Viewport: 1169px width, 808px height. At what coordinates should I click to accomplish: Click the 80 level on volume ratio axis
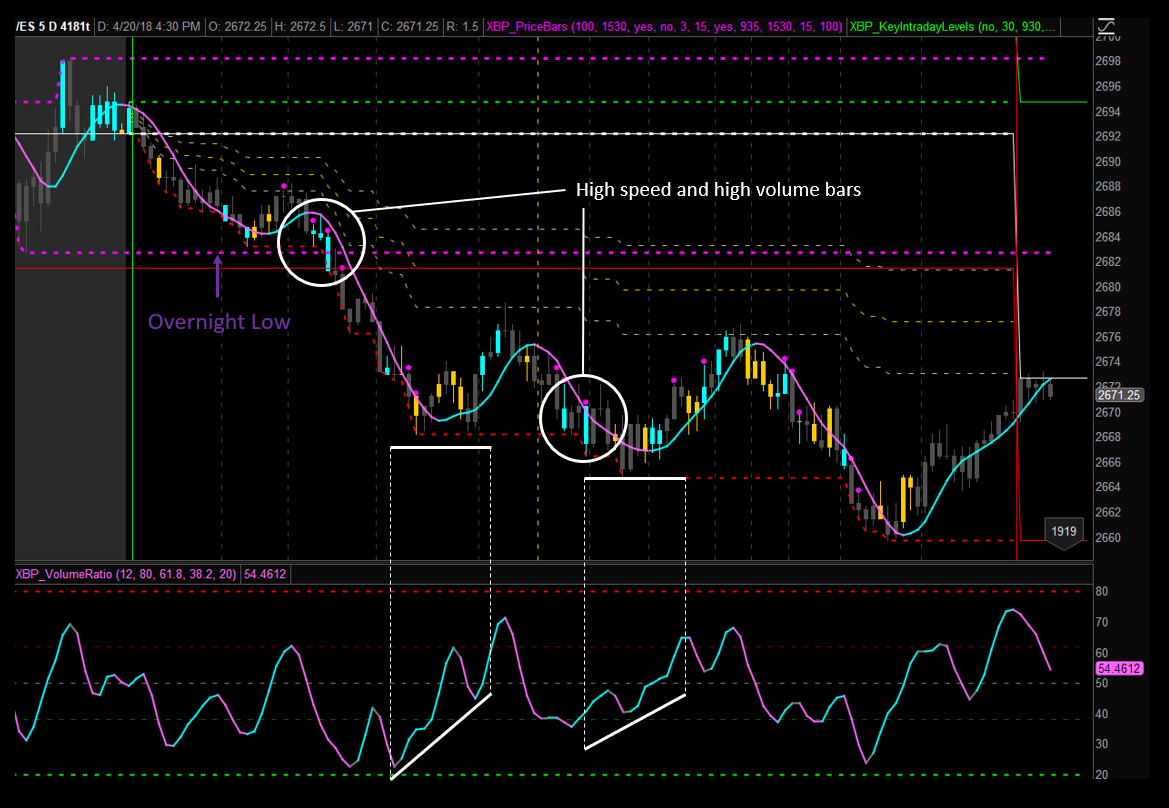point(1103,592)
